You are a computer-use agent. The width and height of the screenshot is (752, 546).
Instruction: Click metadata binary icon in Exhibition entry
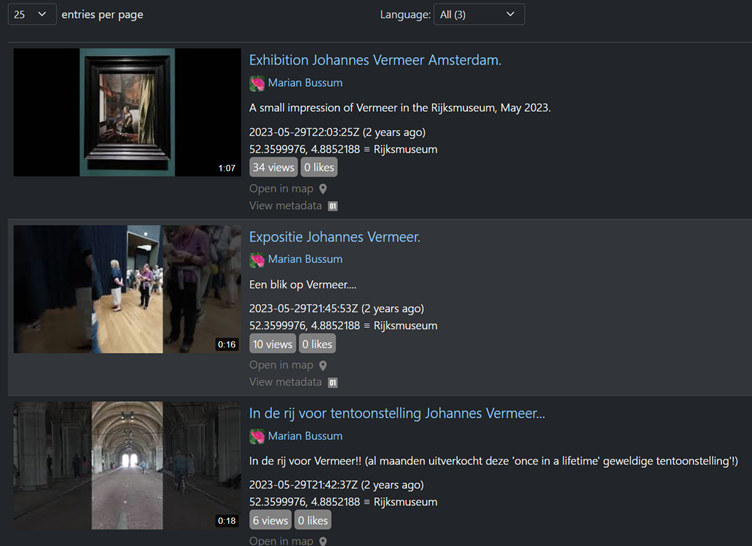coord(333,206)
